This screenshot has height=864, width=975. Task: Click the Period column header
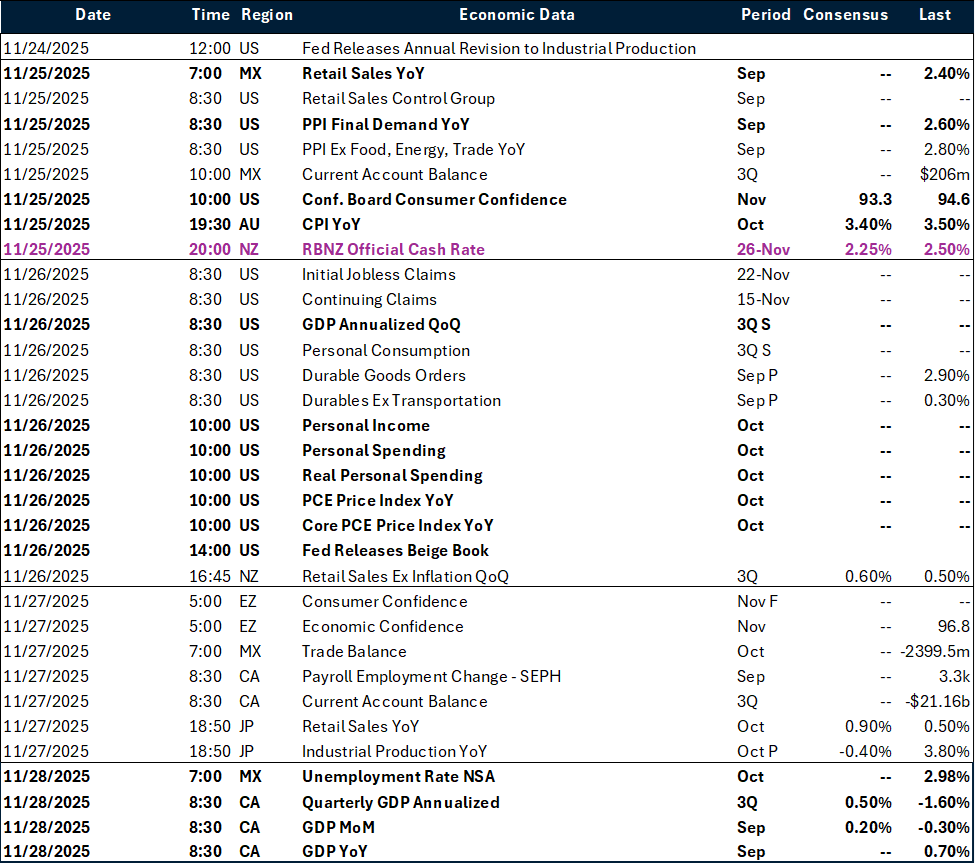pyautogui.click(x=765, y=15)
